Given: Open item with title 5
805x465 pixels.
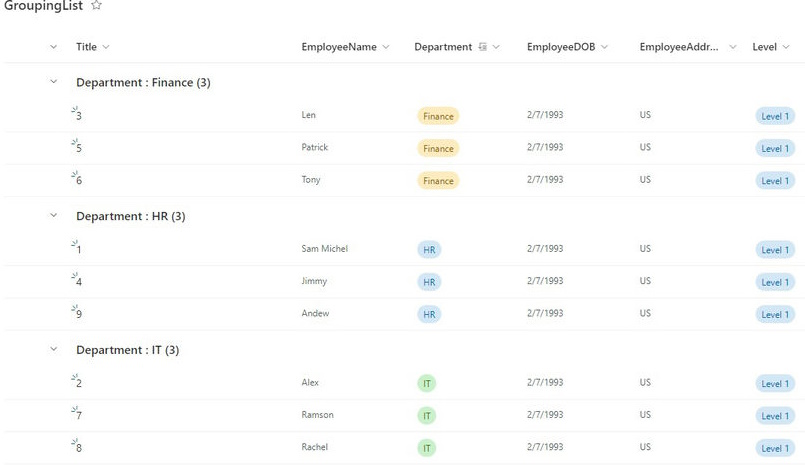Looking at the screenshot, I should (x=79, y=148).
